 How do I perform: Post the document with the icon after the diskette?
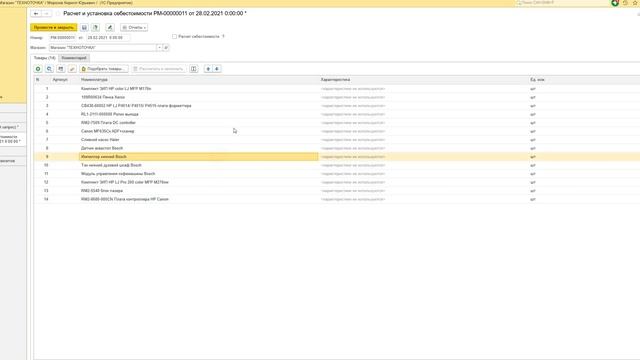click(x=96, y=27)
